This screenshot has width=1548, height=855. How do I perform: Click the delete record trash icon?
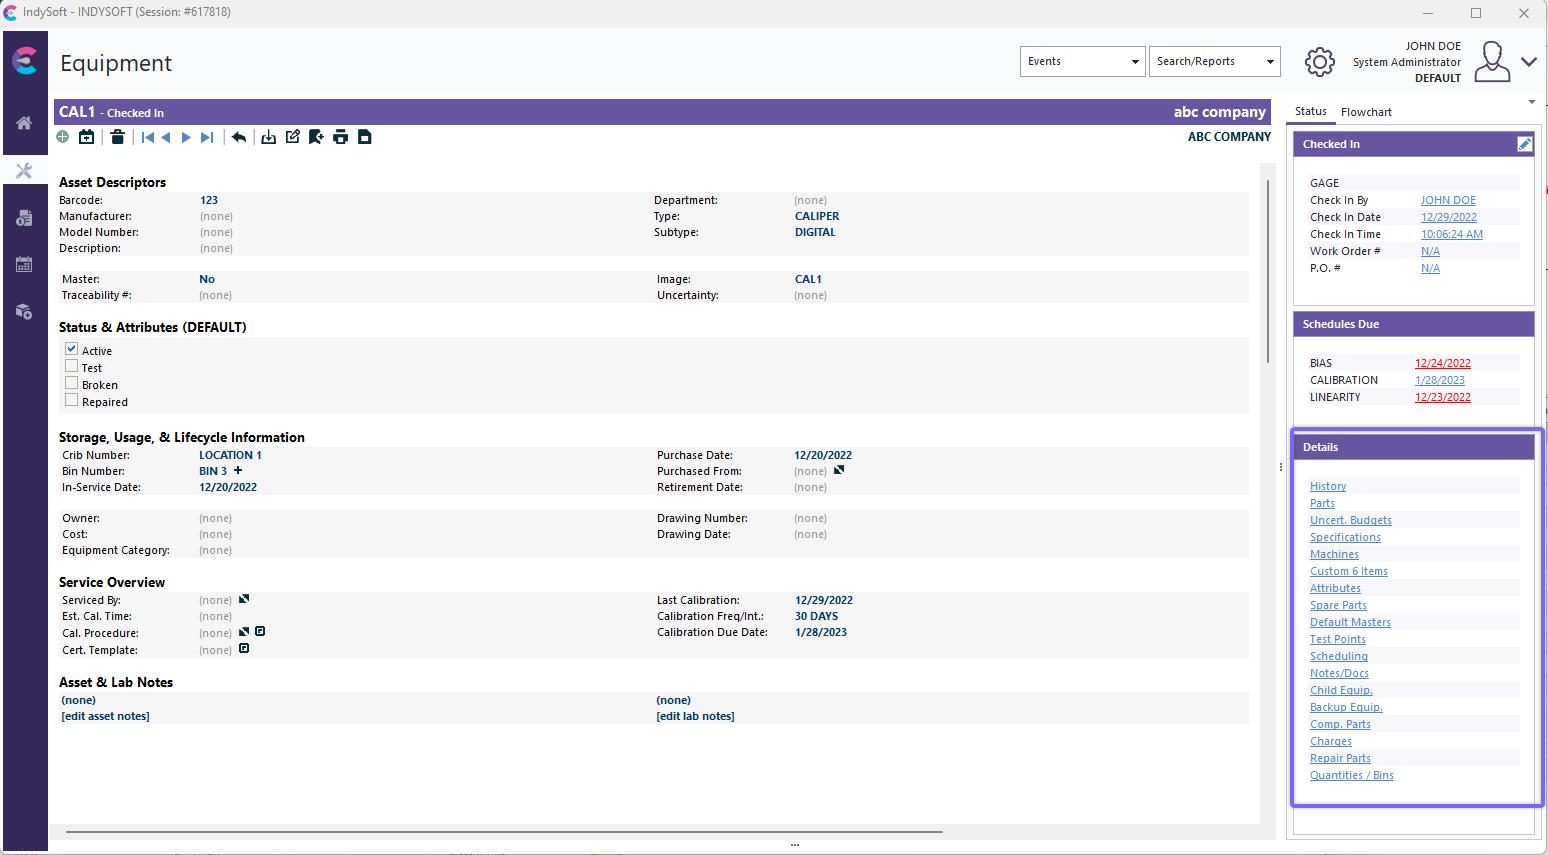tap(117, 137)
